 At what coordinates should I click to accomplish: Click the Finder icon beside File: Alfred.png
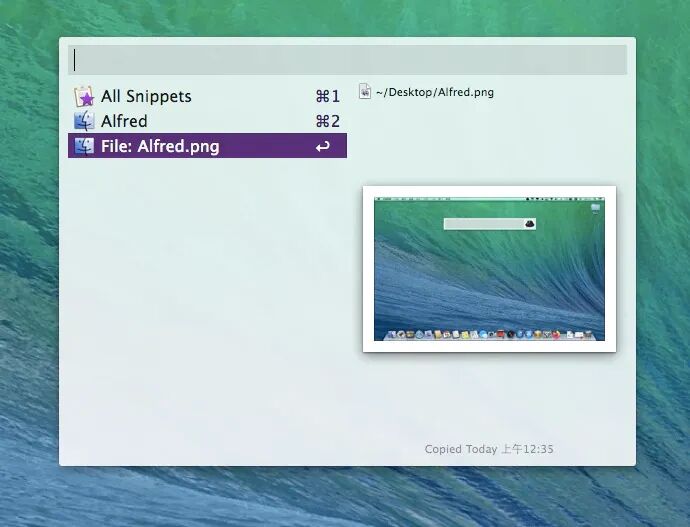[84, 146]
